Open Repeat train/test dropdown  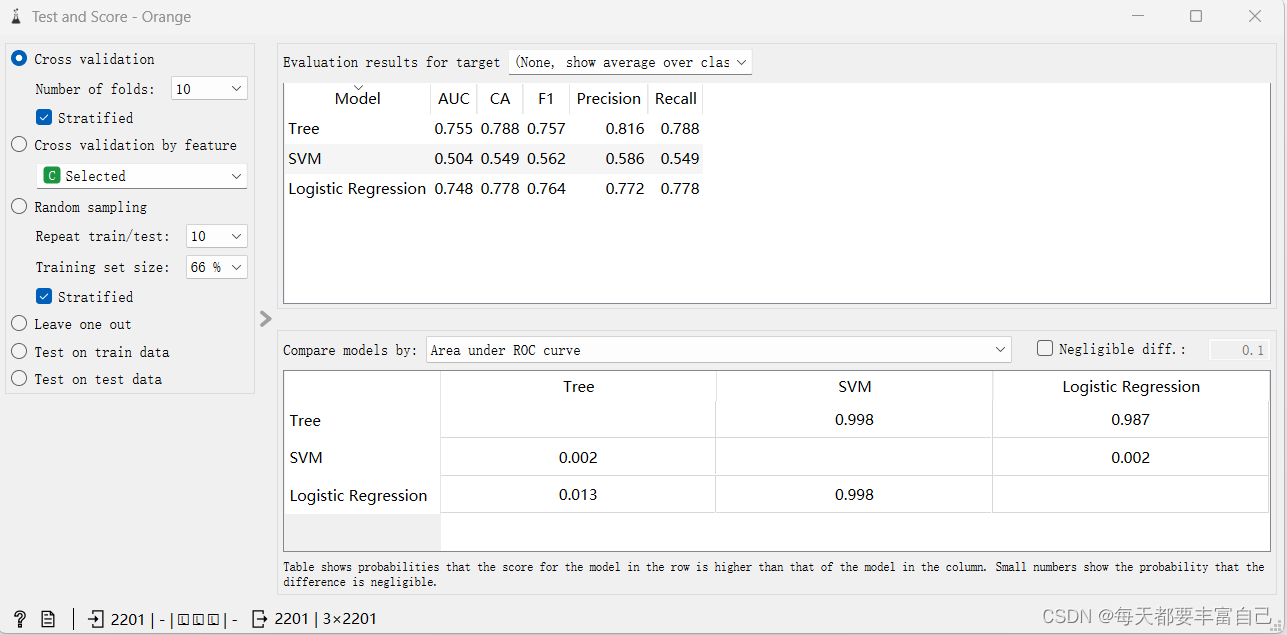tap(217, 236)
